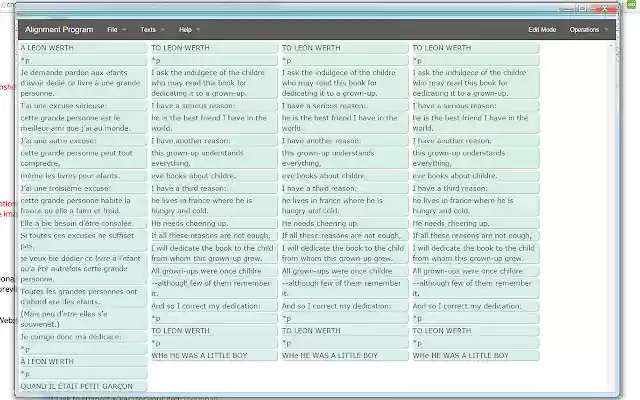The height and width of the screenshot is (400, 640).
Task: Select 'WHe HE WAS A LITTLE BOY' in third column
Action: pos(344,356)
